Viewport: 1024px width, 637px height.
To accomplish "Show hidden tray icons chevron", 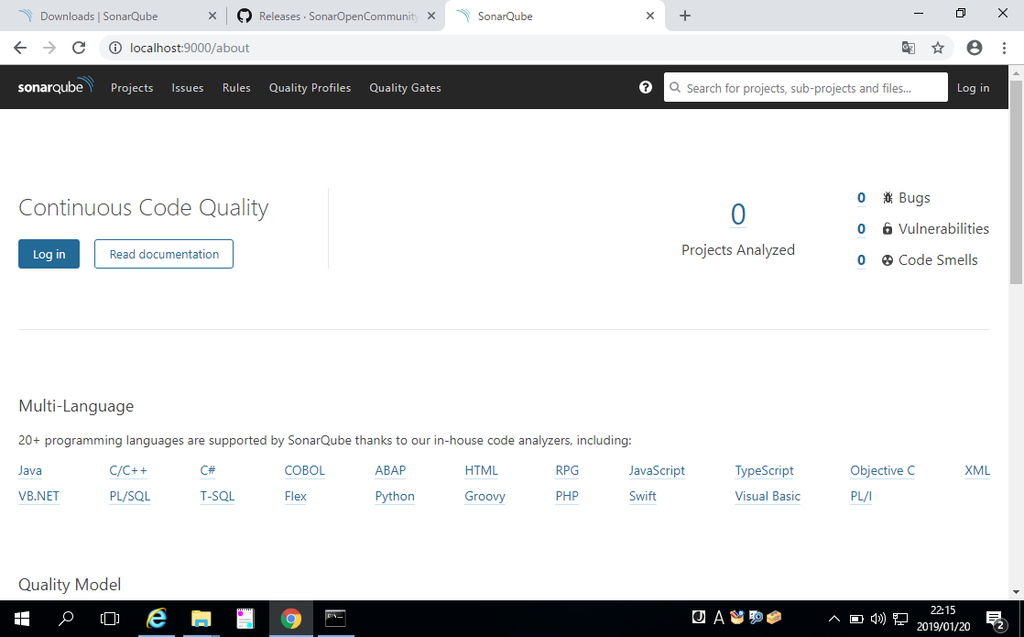I will [834, 619].
